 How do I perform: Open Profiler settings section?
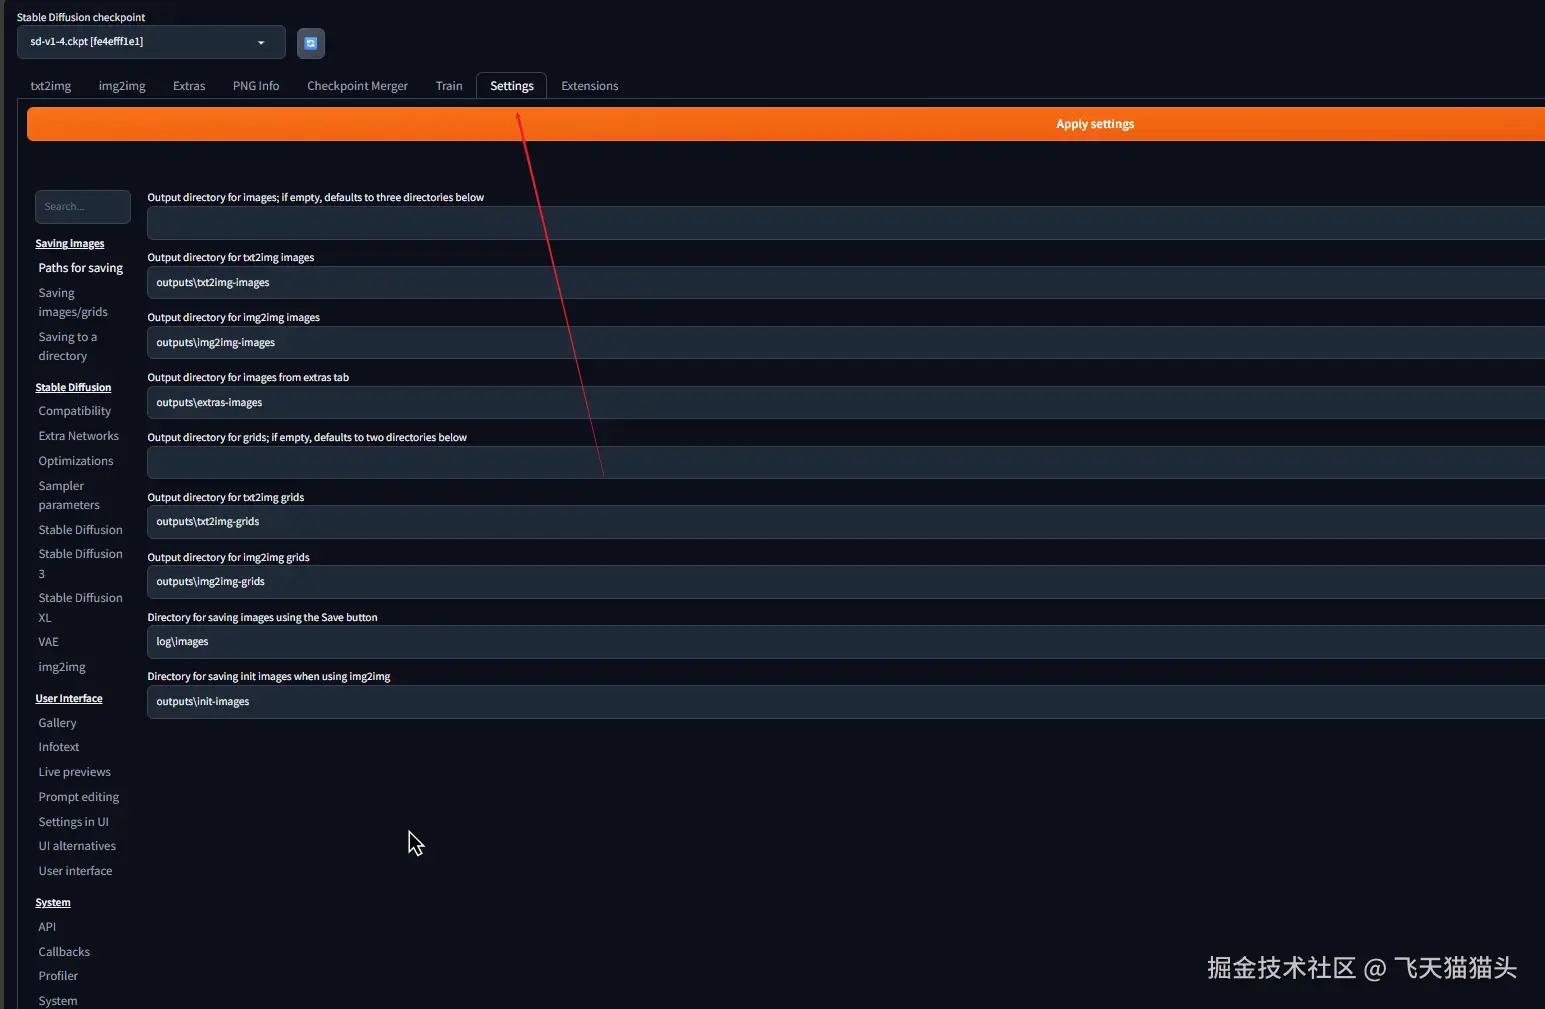click(x=58, y=976)
